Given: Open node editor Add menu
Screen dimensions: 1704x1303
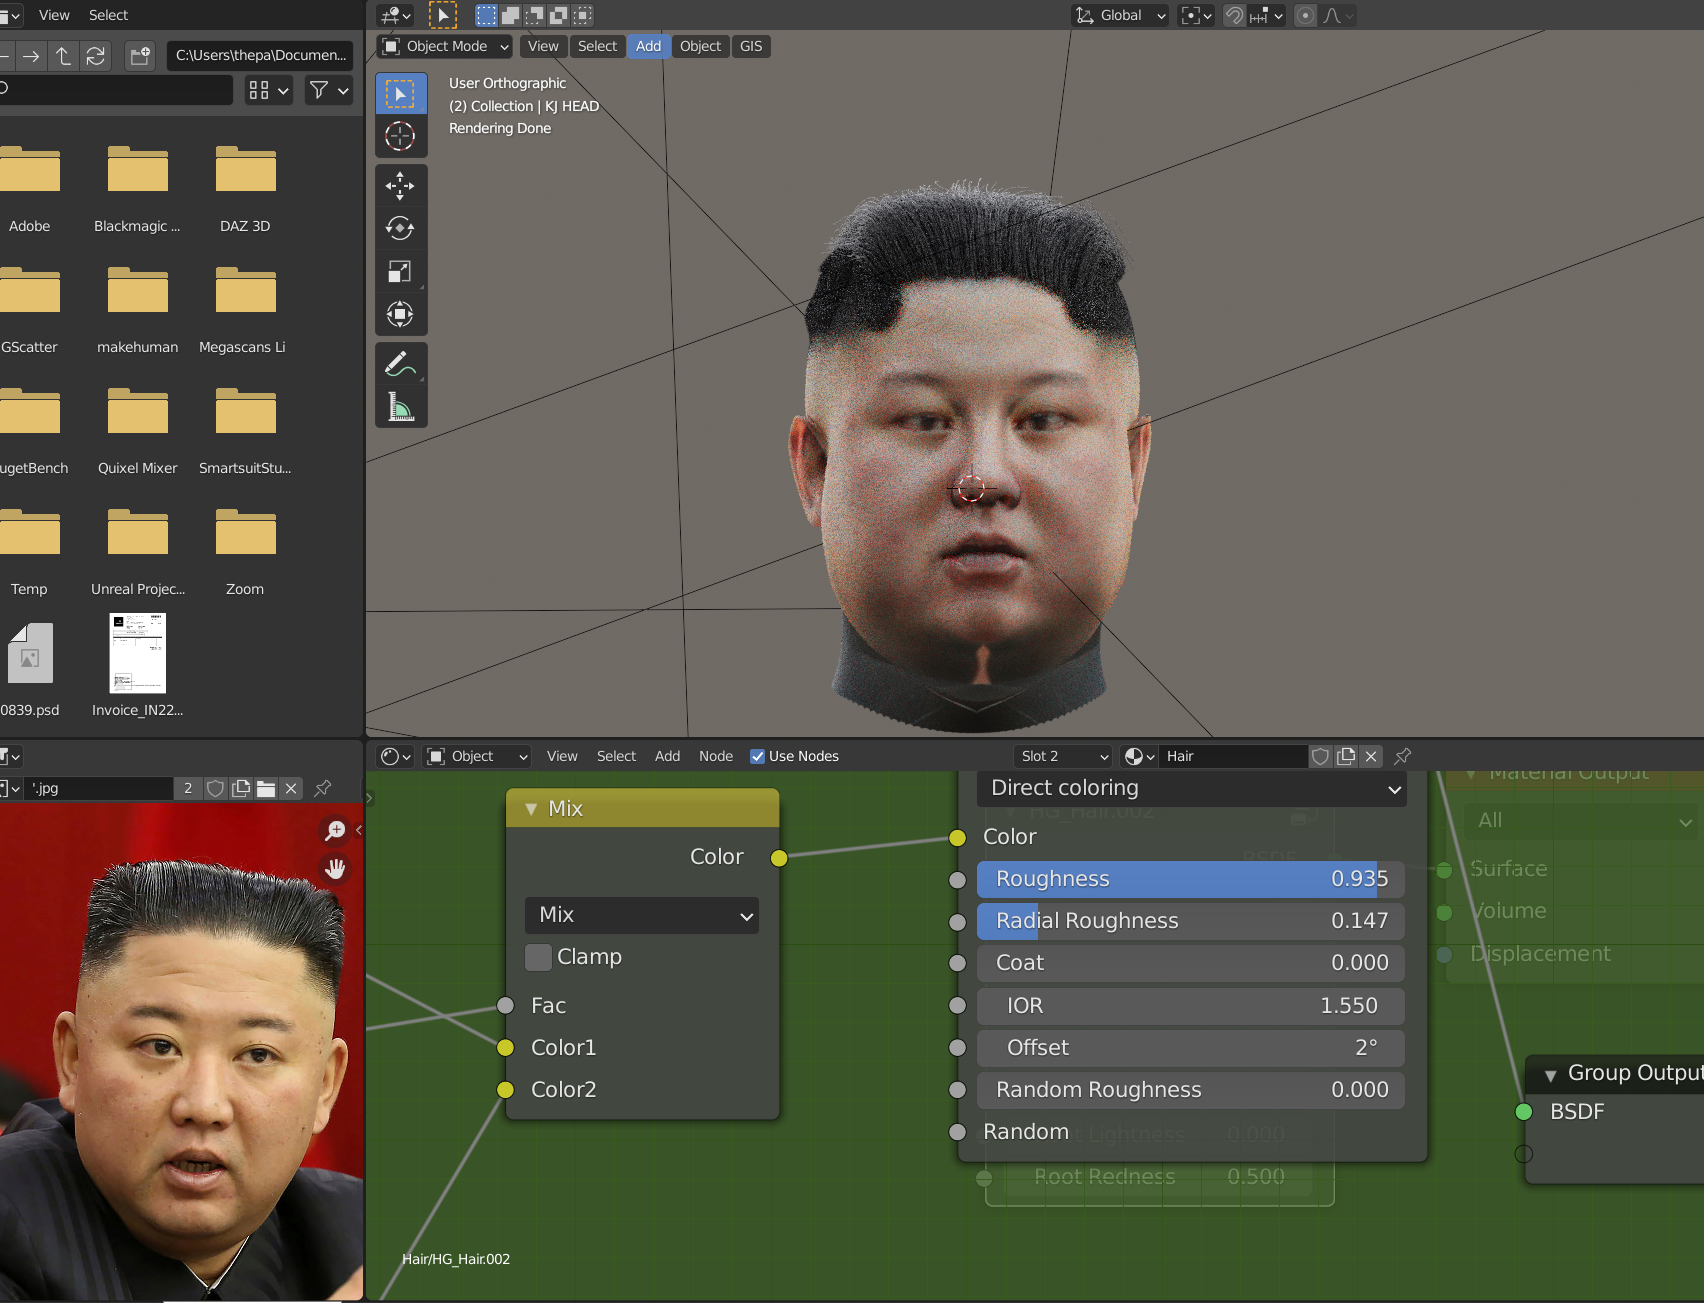Looking at the screenshot, I should point(667,756).
